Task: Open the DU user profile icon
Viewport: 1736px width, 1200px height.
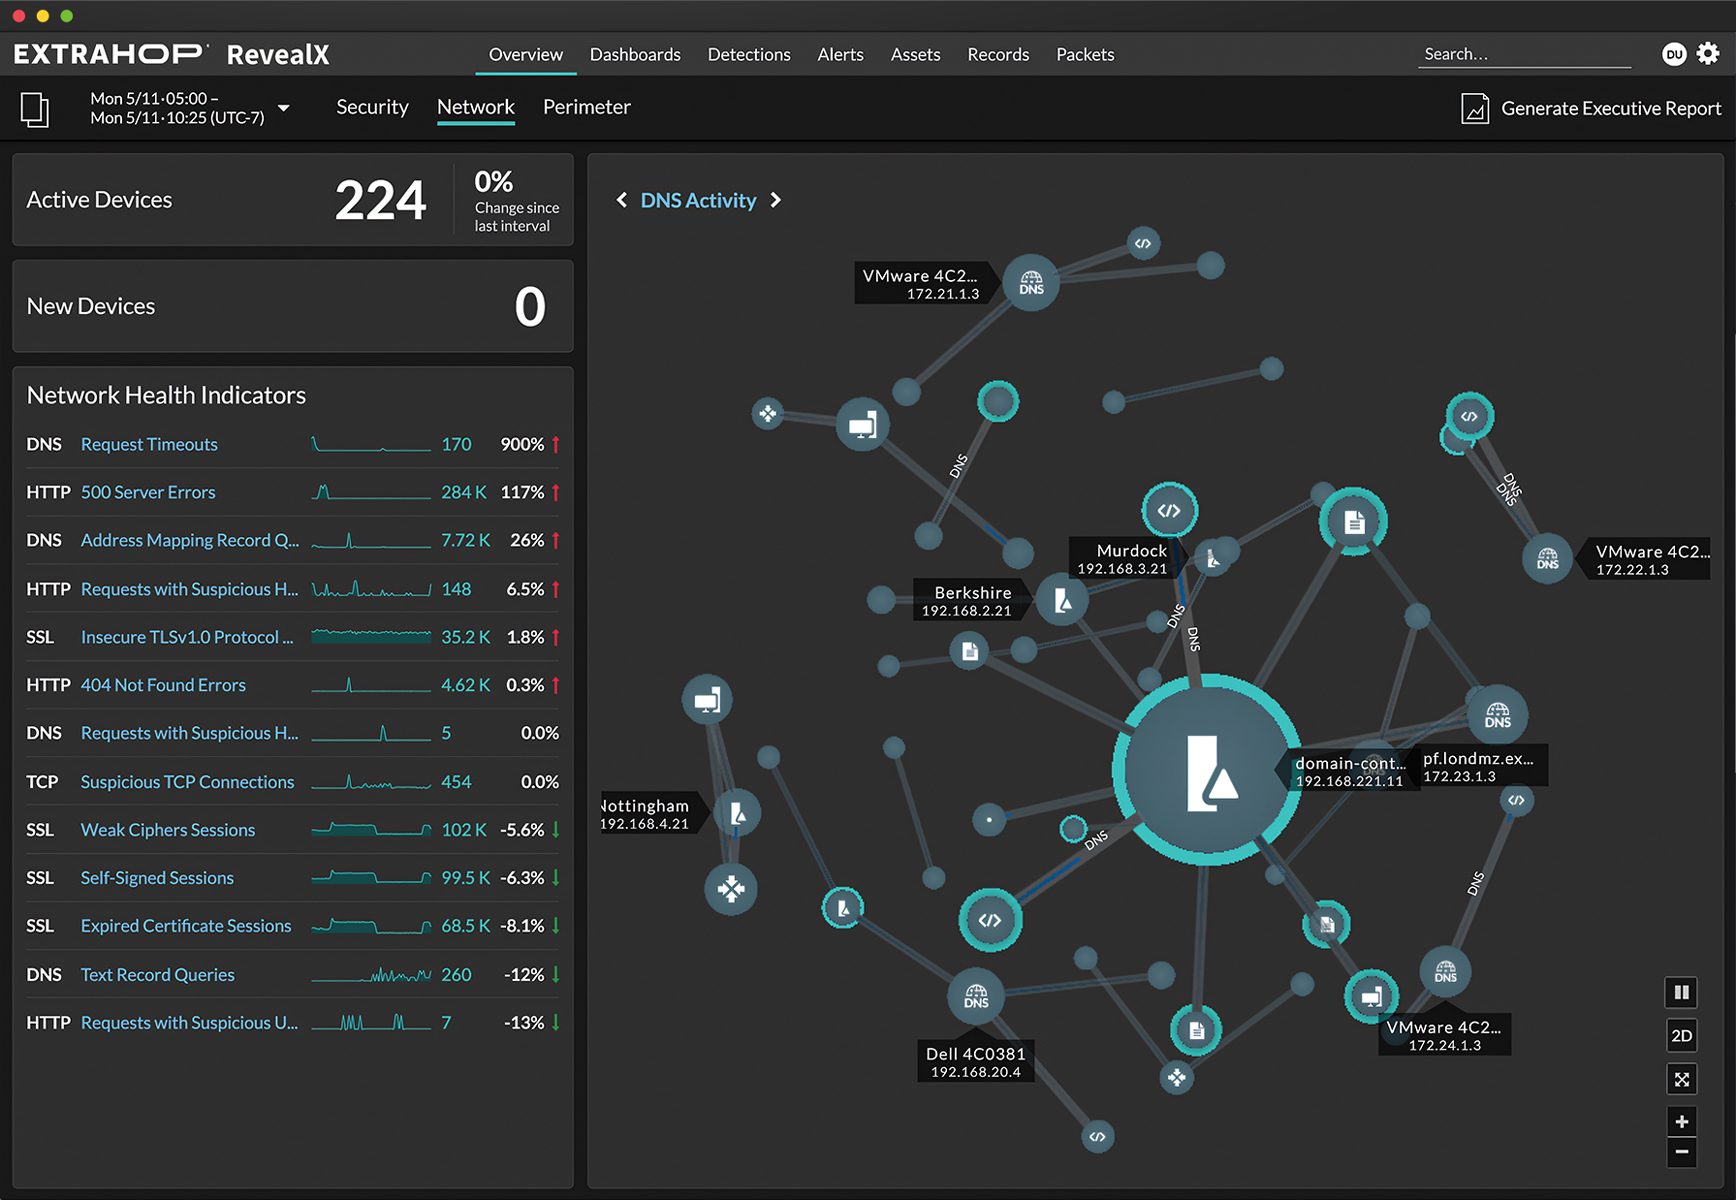Action: click(1674, 54)
